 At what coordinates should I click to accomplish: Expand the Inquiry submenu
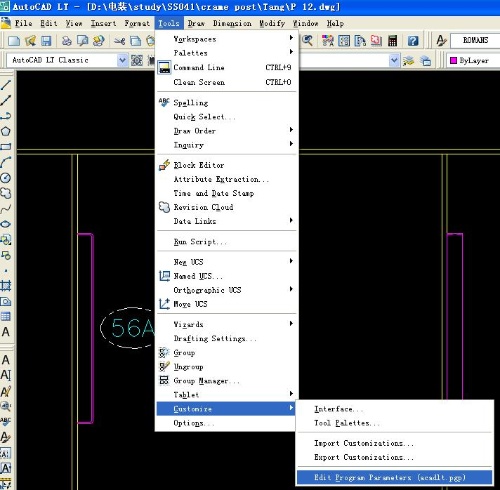click(227, 145)
